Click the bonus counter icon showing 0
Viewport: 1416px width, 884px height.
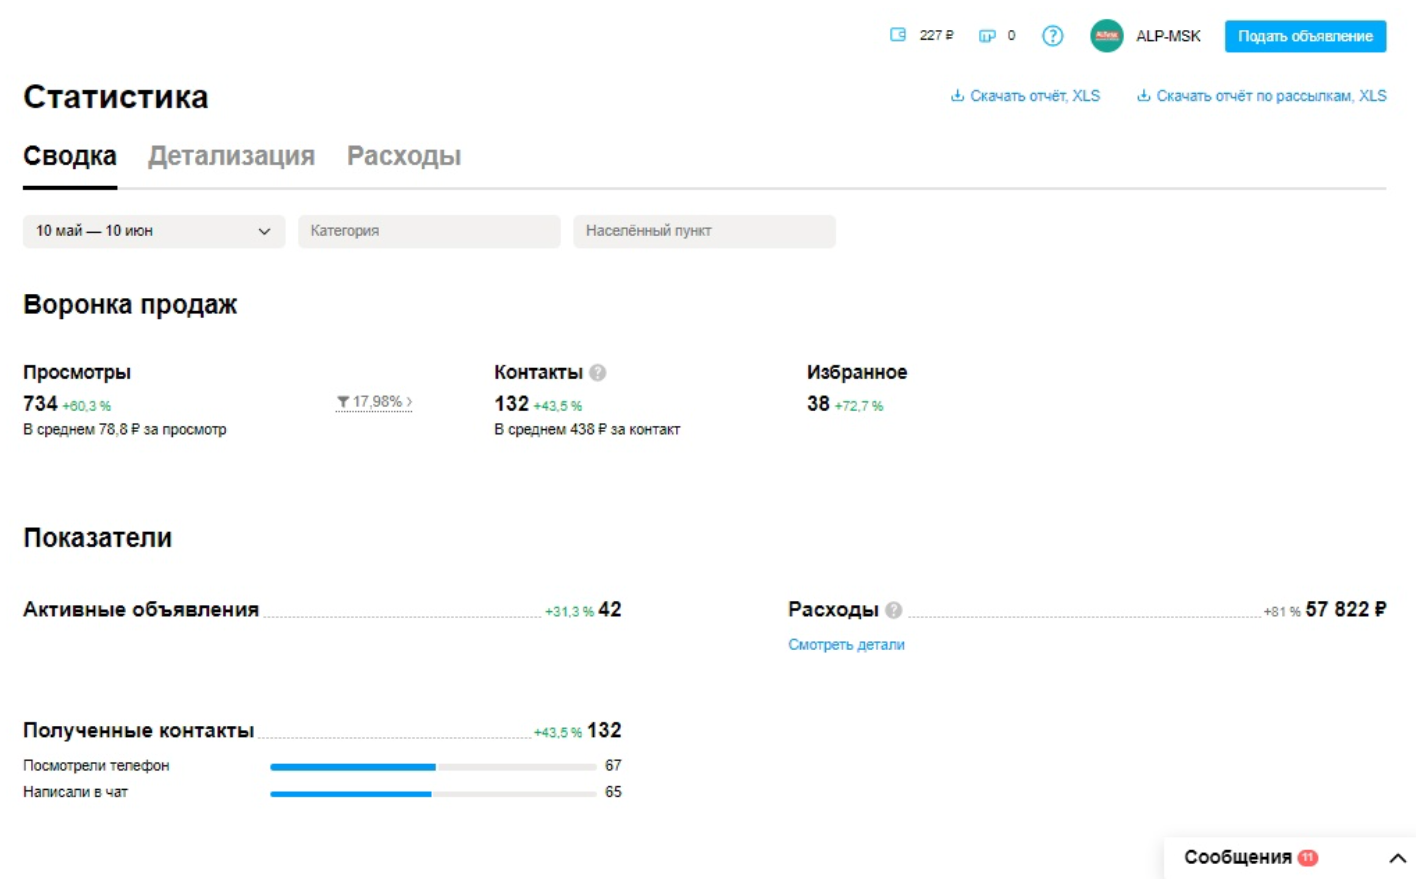[x=987, y=36]
